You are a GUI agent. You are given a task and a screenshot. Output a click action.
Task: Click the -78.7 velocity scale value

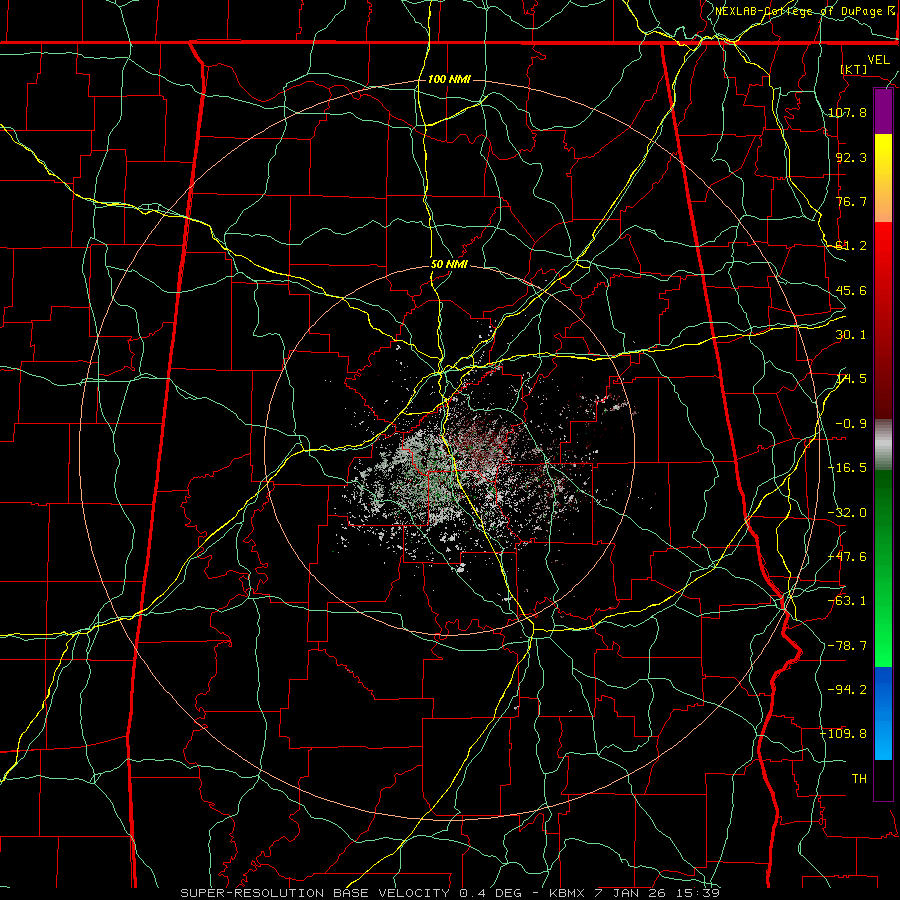848,646
